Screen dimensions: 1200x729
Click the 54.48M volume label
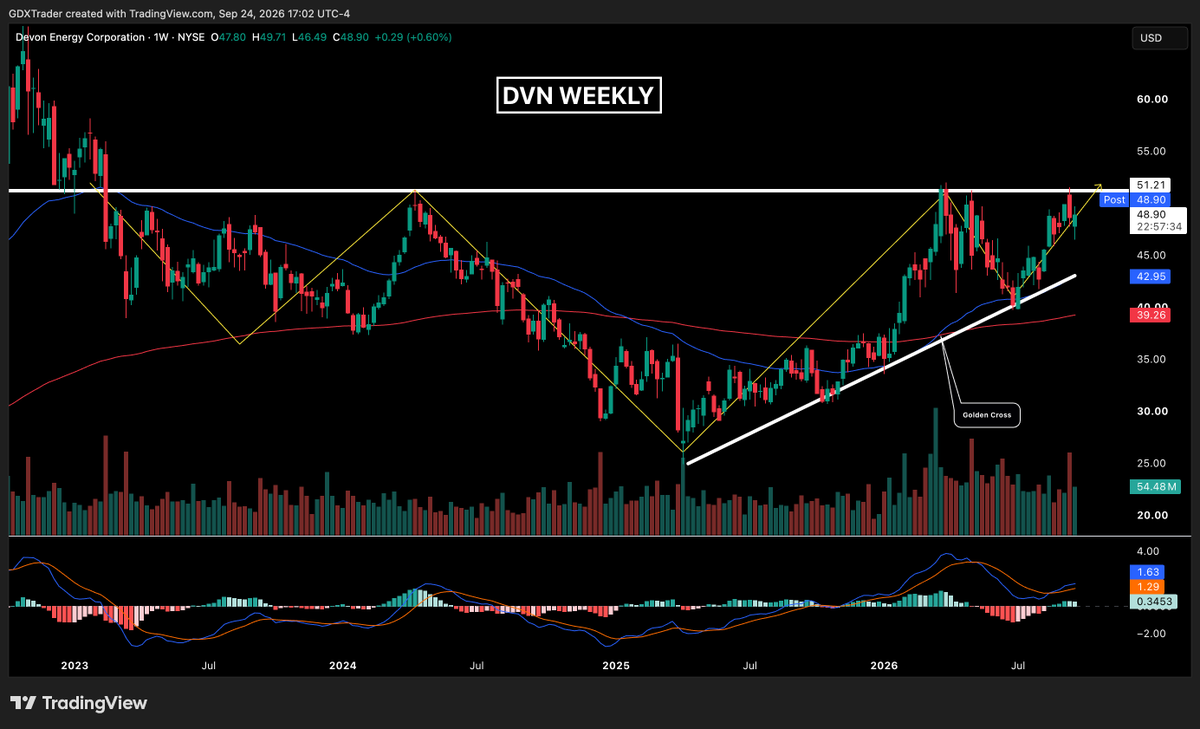point(1154,486)
